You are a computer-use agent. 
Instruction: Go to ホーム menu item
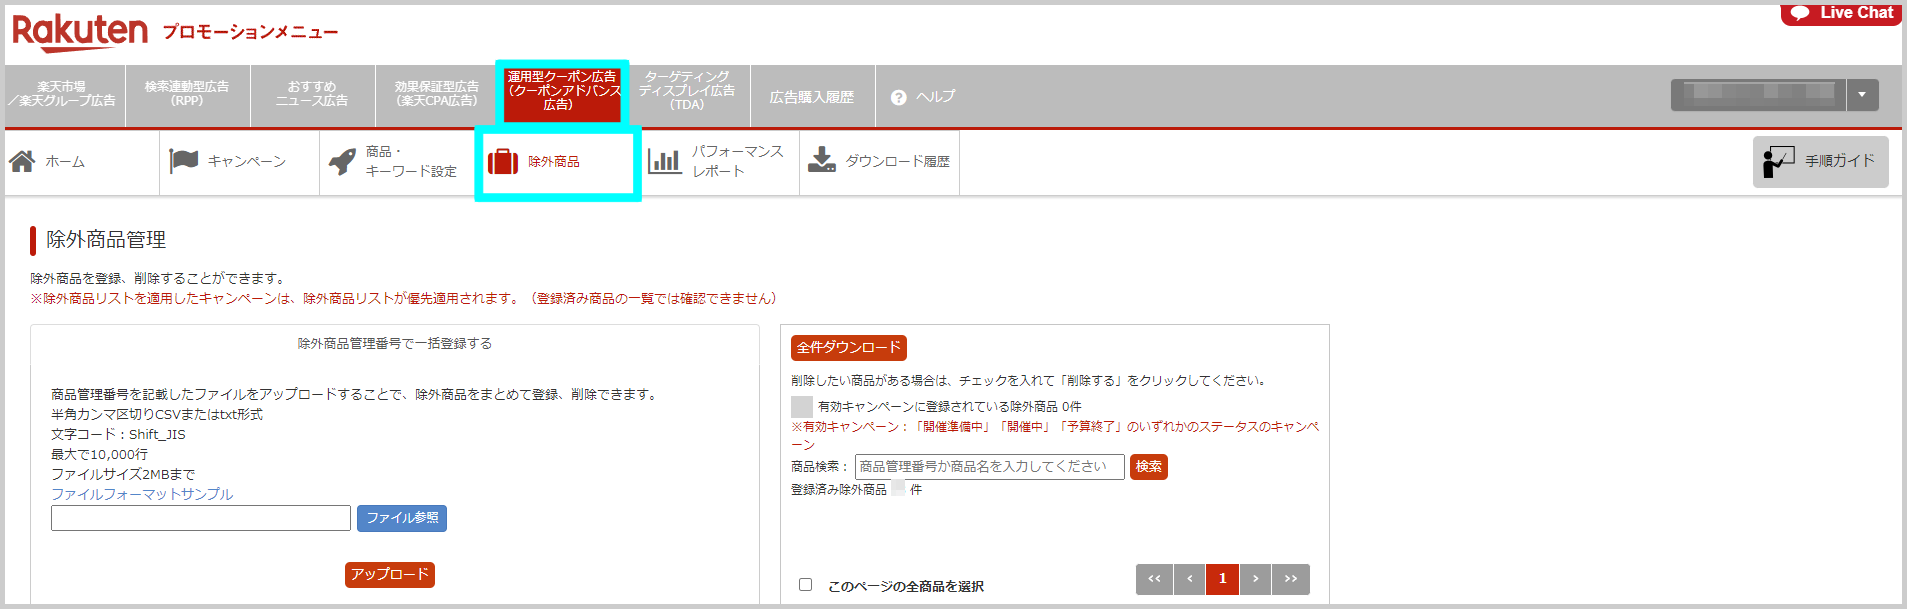[65, 161]
